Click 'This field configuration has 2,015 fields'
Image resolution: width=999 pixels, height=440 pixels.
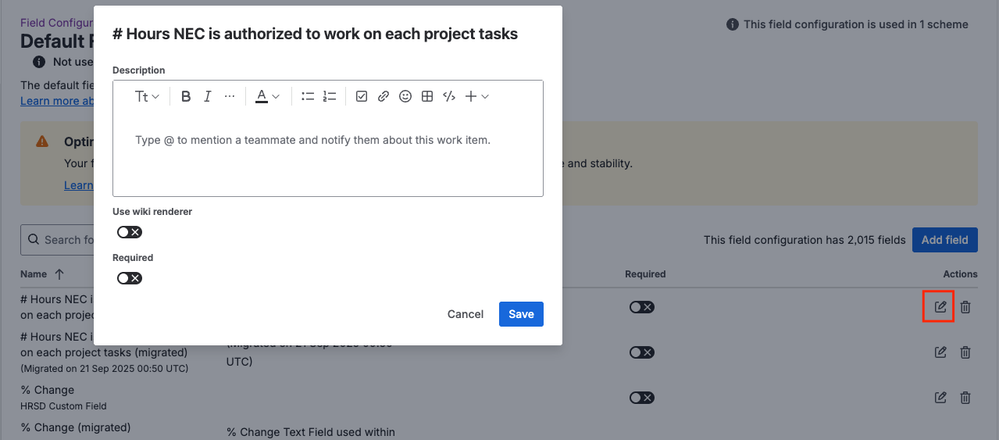[x=804, y=240]
